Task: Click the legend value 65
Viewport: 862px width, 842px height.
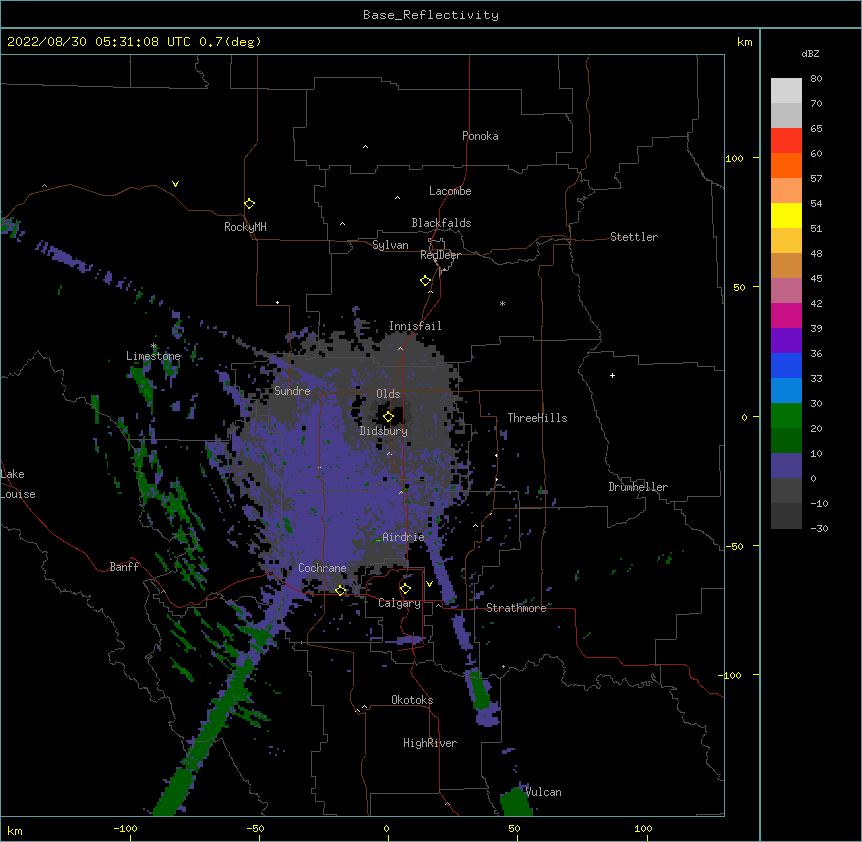Action: (x=816, y=128)
